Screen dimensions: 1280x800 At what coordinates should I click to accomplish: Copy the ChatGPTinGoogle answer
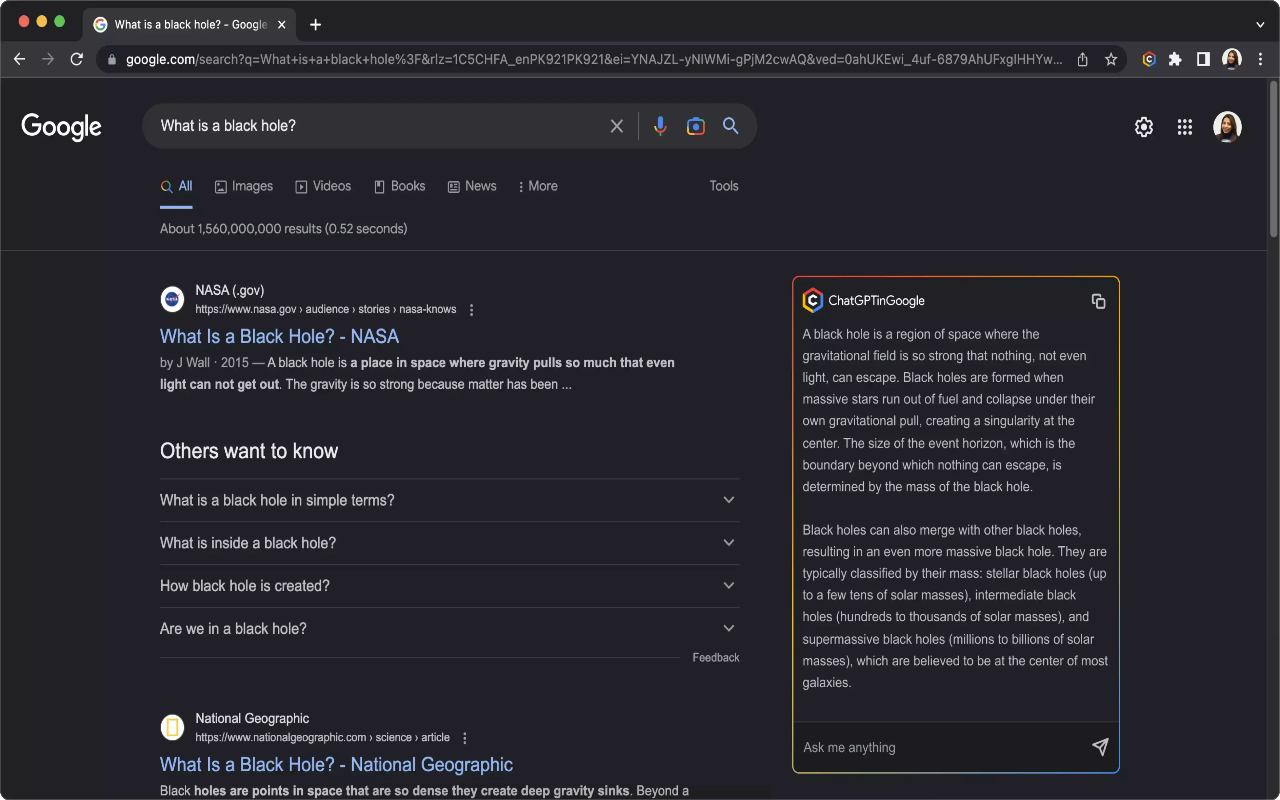1098,301
